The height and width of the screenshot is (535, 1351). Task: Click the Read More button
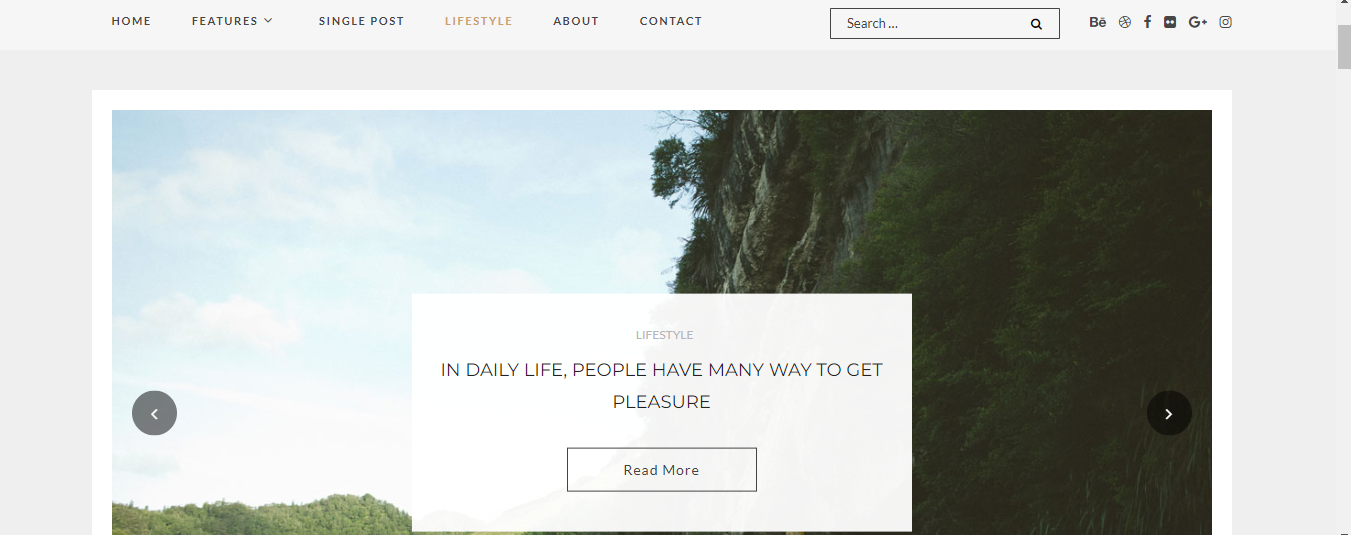(662, 470)
